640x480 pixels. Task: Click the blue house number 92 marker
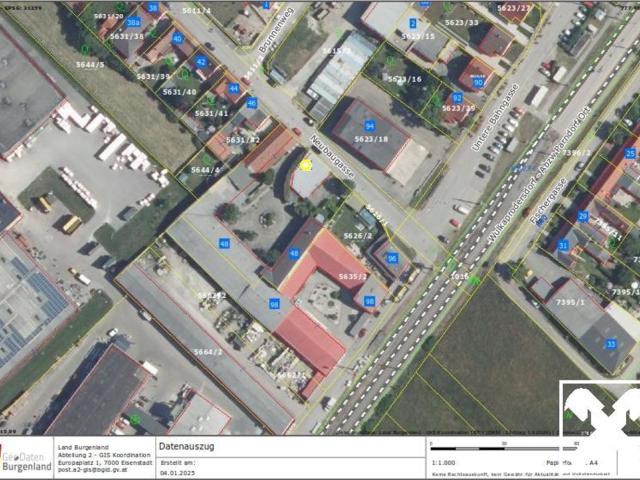tap(457, 98)
